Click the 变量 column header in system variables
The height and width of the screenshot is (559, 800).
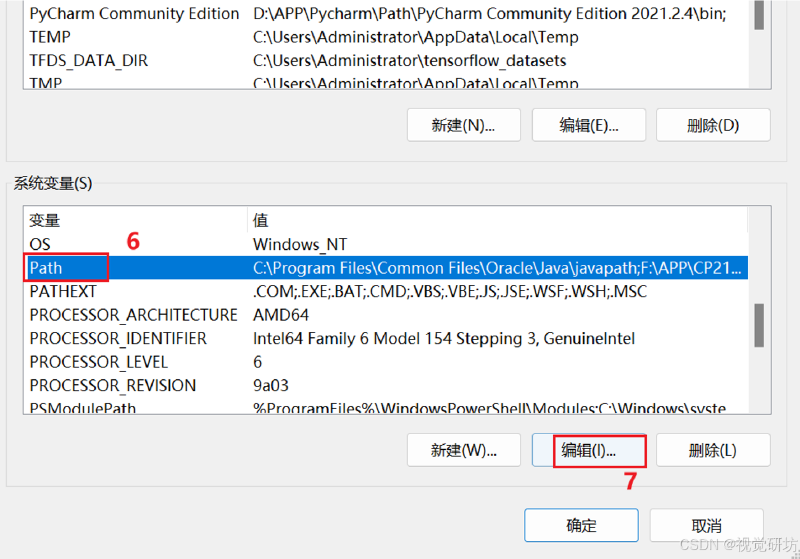[x=135, y=220]
